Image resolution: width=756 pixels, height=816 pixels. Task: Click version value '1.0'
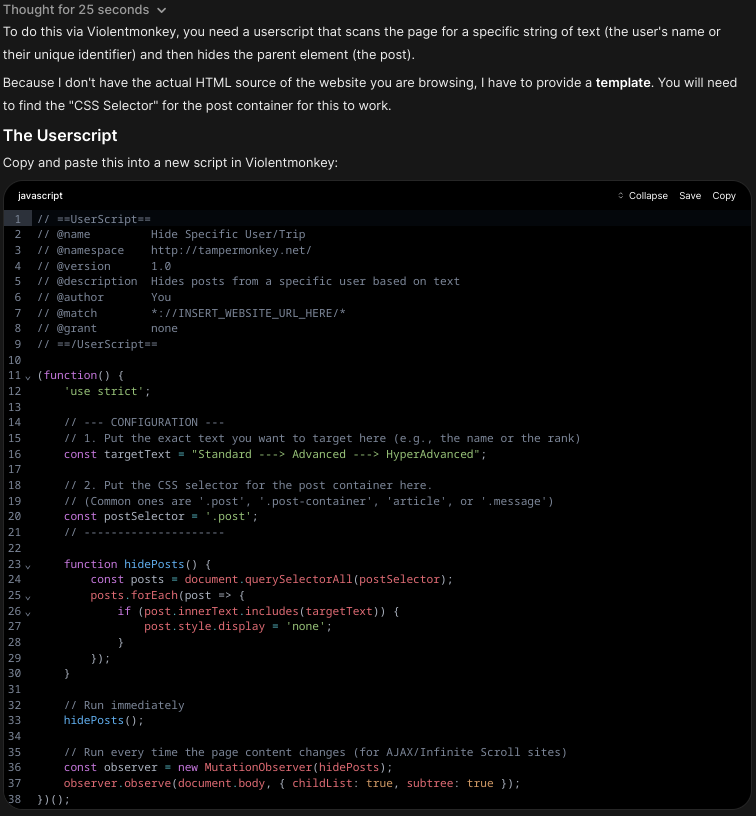pyautogui.click(x=161, y=266)
